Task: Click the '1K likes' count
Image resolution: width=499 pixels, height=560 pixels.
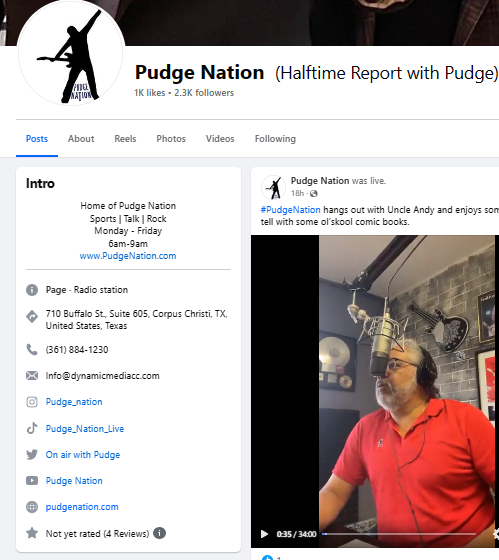Action: point(150,93)
